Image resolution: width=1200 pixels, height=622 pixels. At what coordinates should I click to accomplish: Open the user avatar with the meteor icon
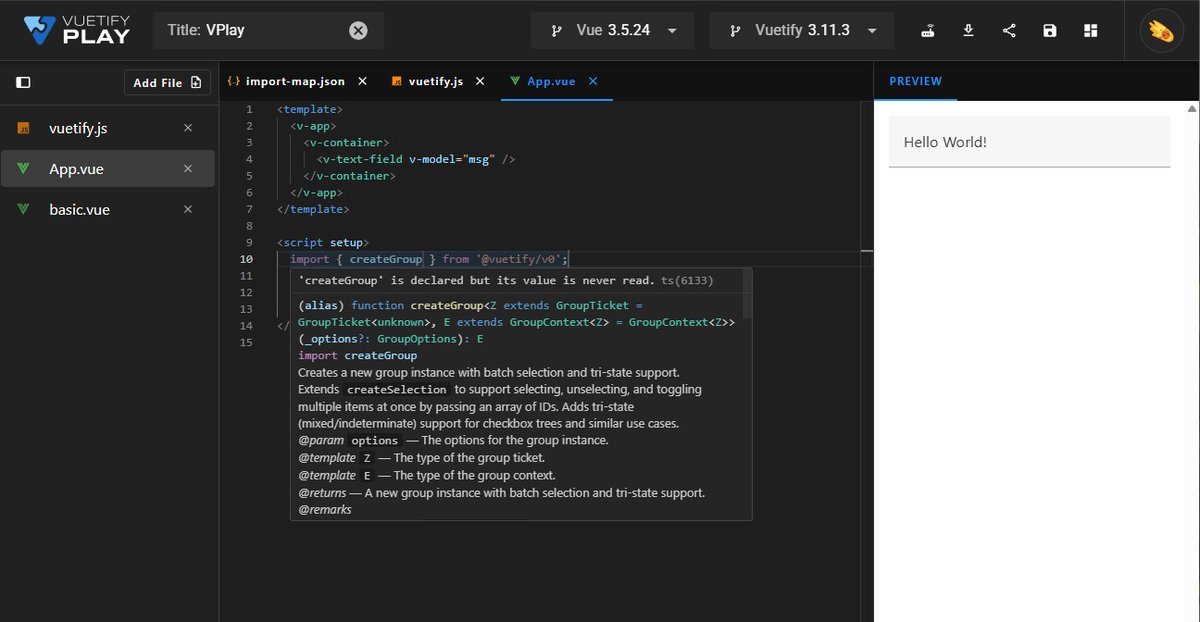(1162, 30)
